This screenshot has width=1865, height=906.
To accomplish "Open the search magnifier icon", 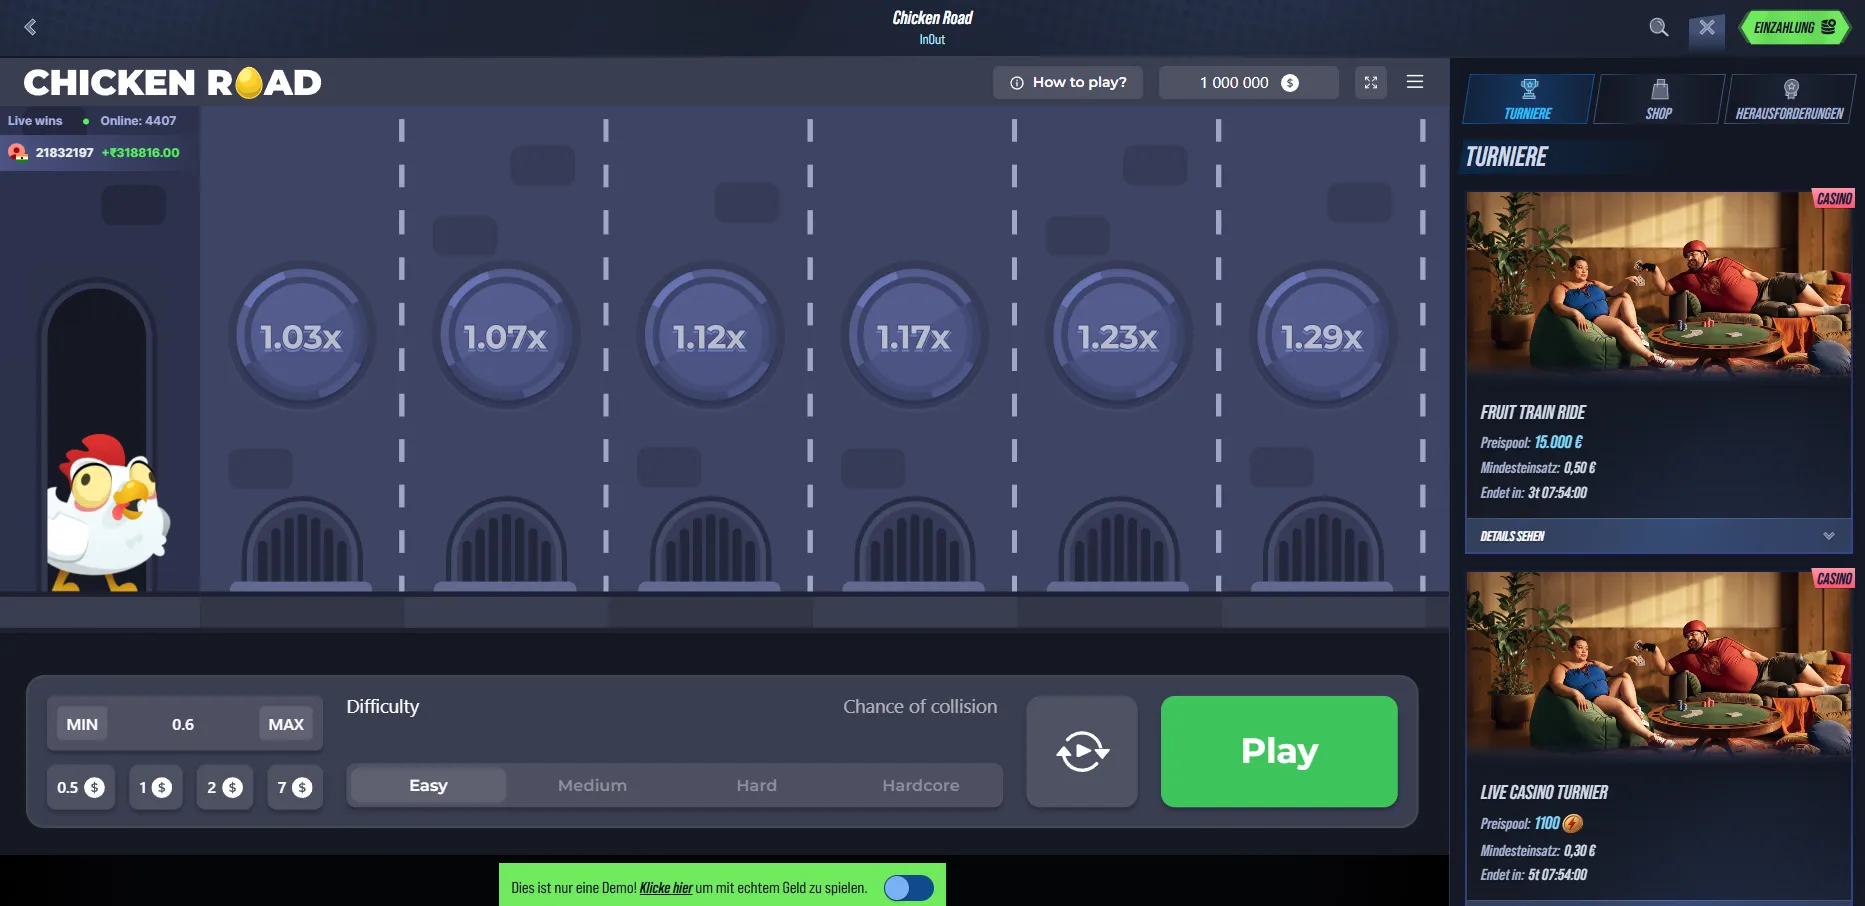I will pos(1658,27).
